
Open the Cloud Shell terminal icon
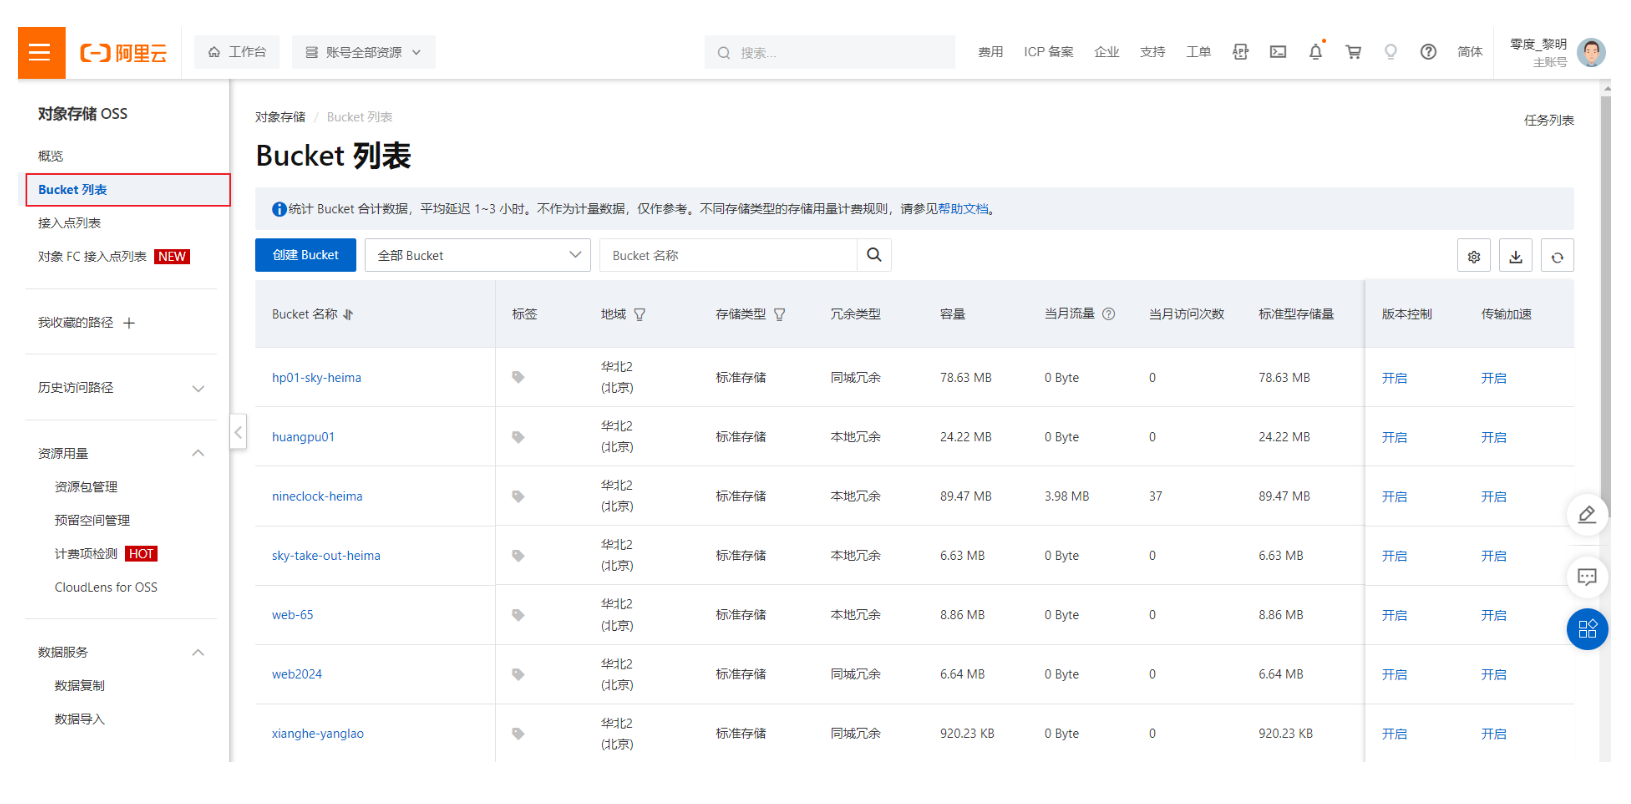[1278, 52]
